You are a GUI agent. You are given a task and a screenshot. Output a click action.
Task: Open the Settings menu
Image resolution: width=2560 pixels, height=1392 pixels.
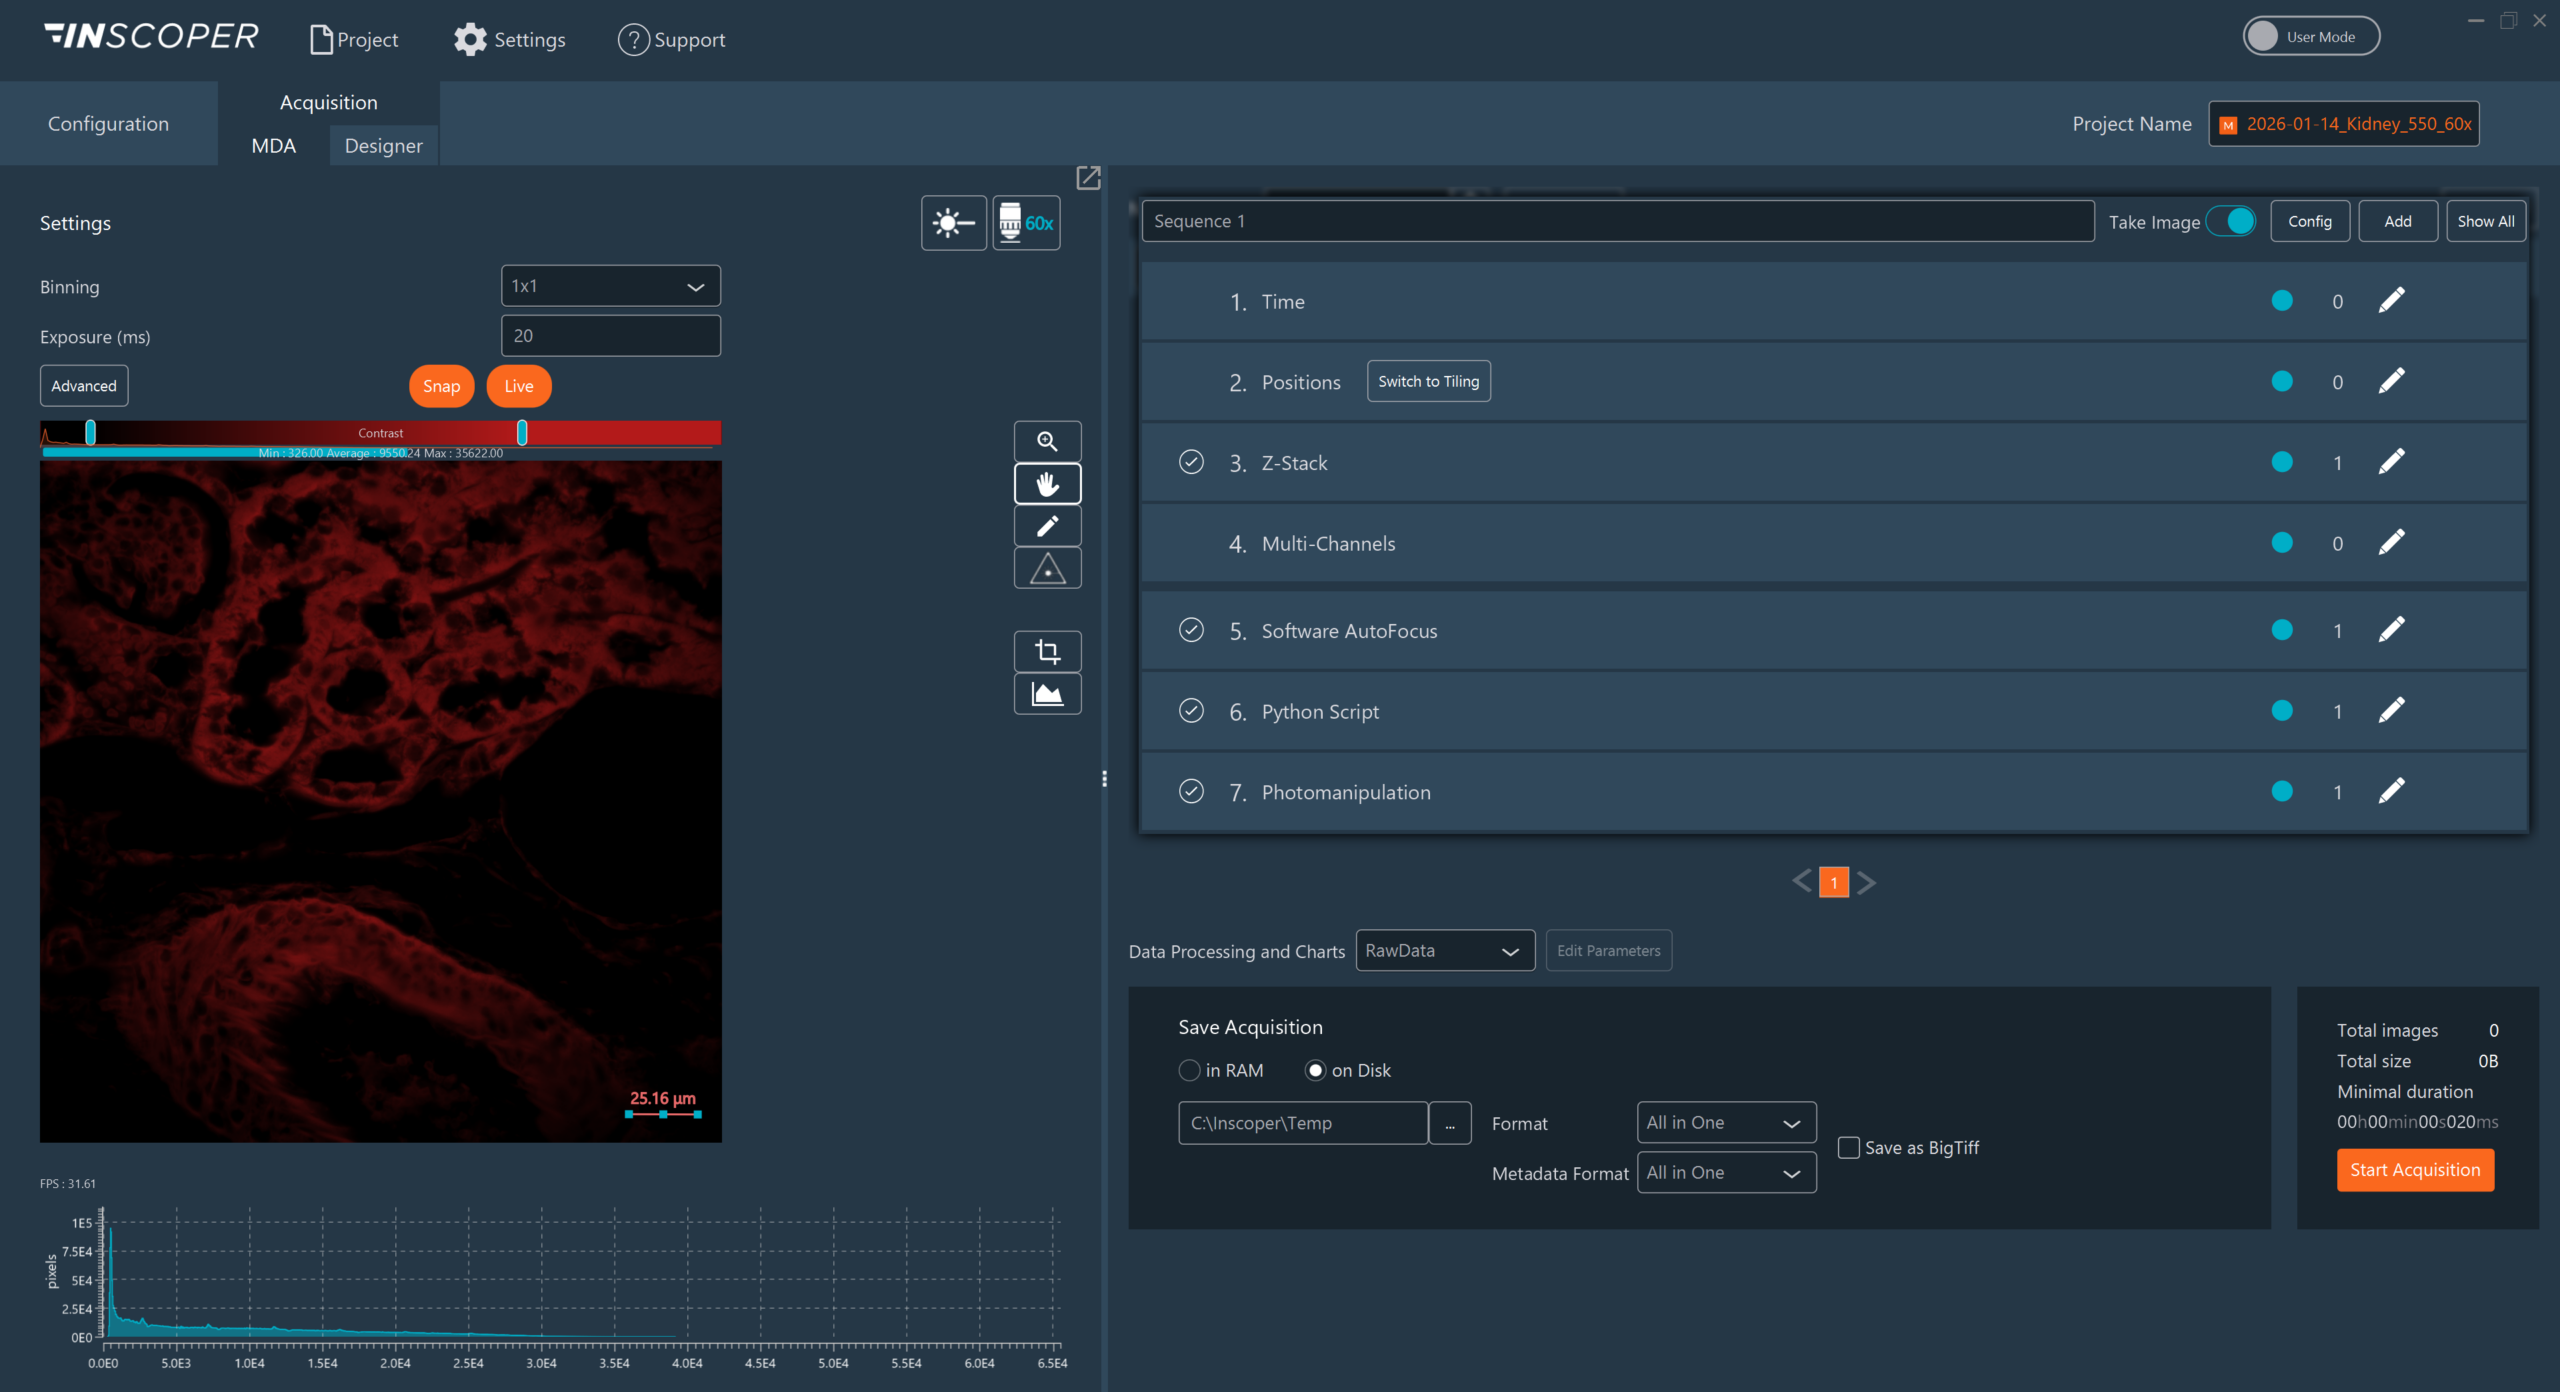510,40
